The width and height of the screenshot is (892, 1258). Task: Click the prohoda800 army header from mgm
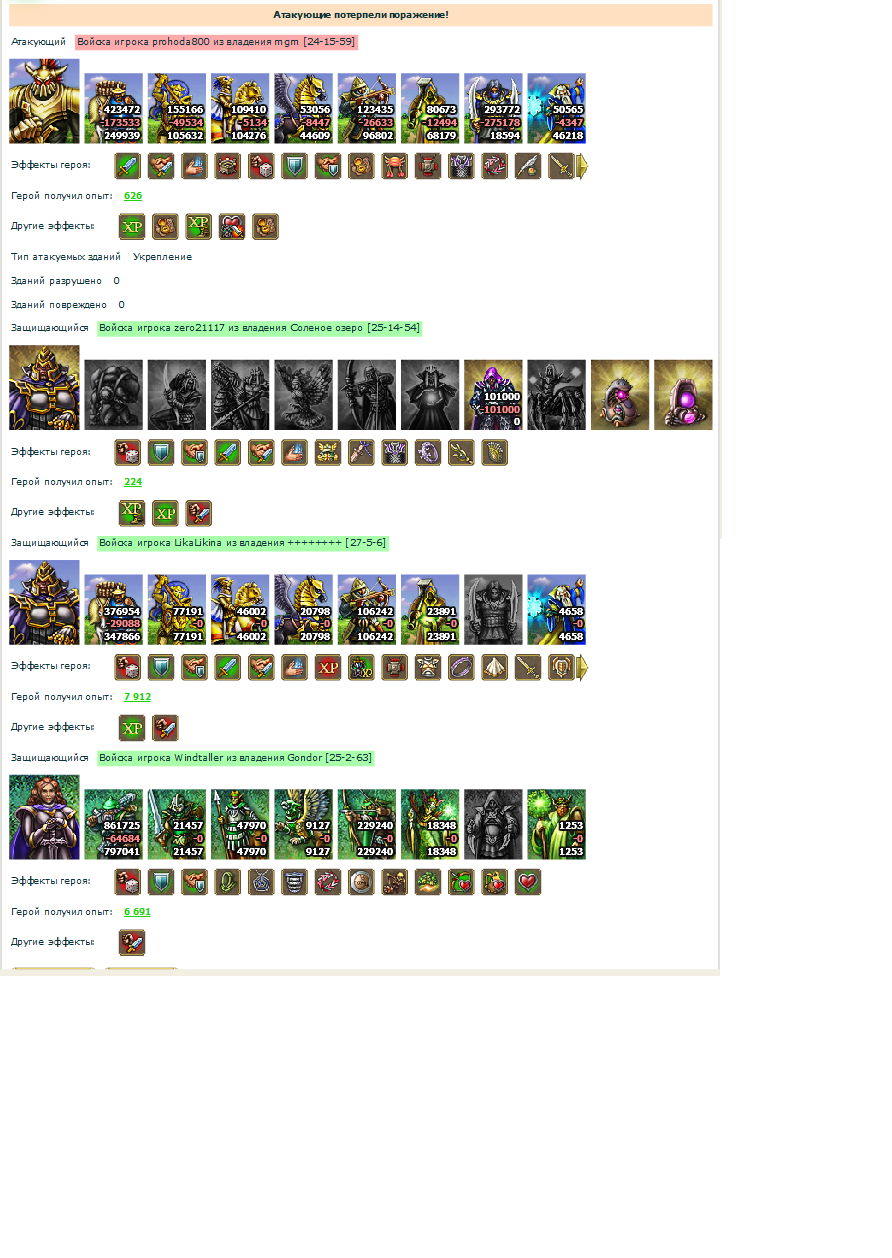(x=216, y=42)
